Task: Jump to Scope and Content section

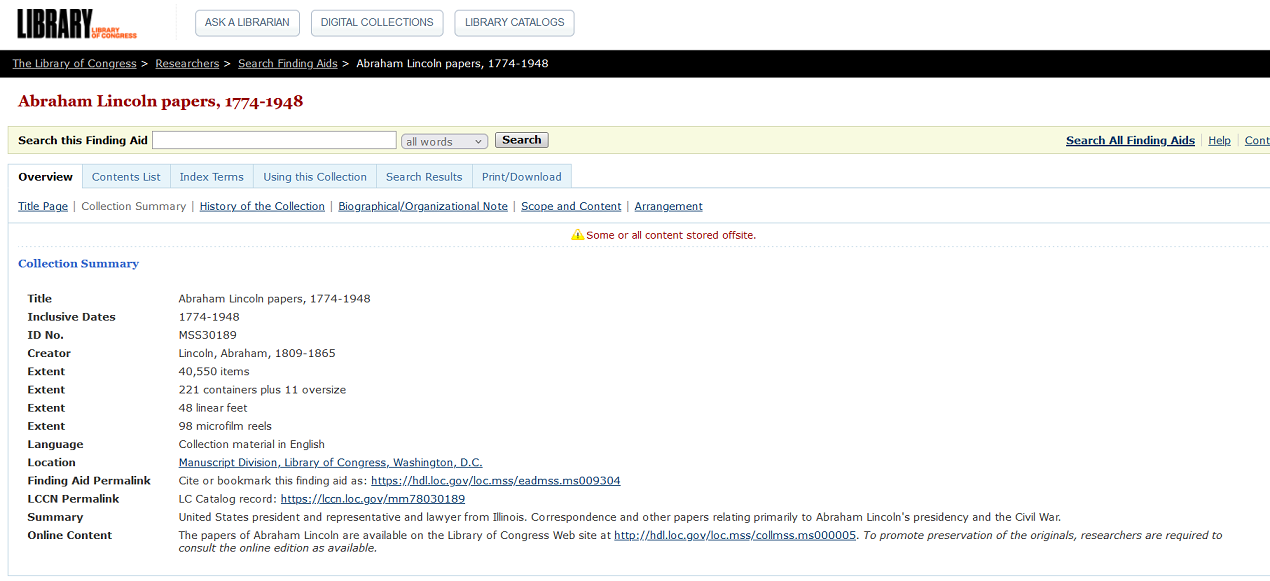Action: coord(571,206)
